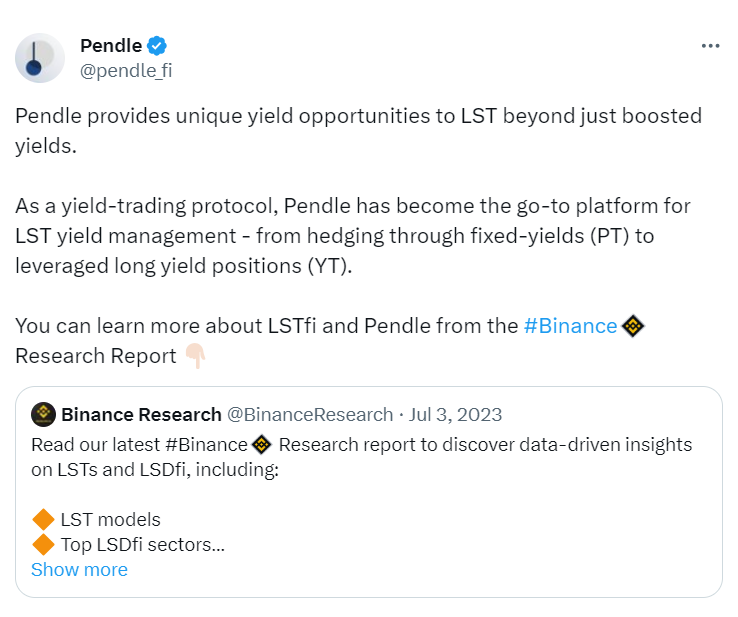Click the Binance logo in the quoted tweet text
This screenshot has height=617, width=738.
click(x=262, y=444)
